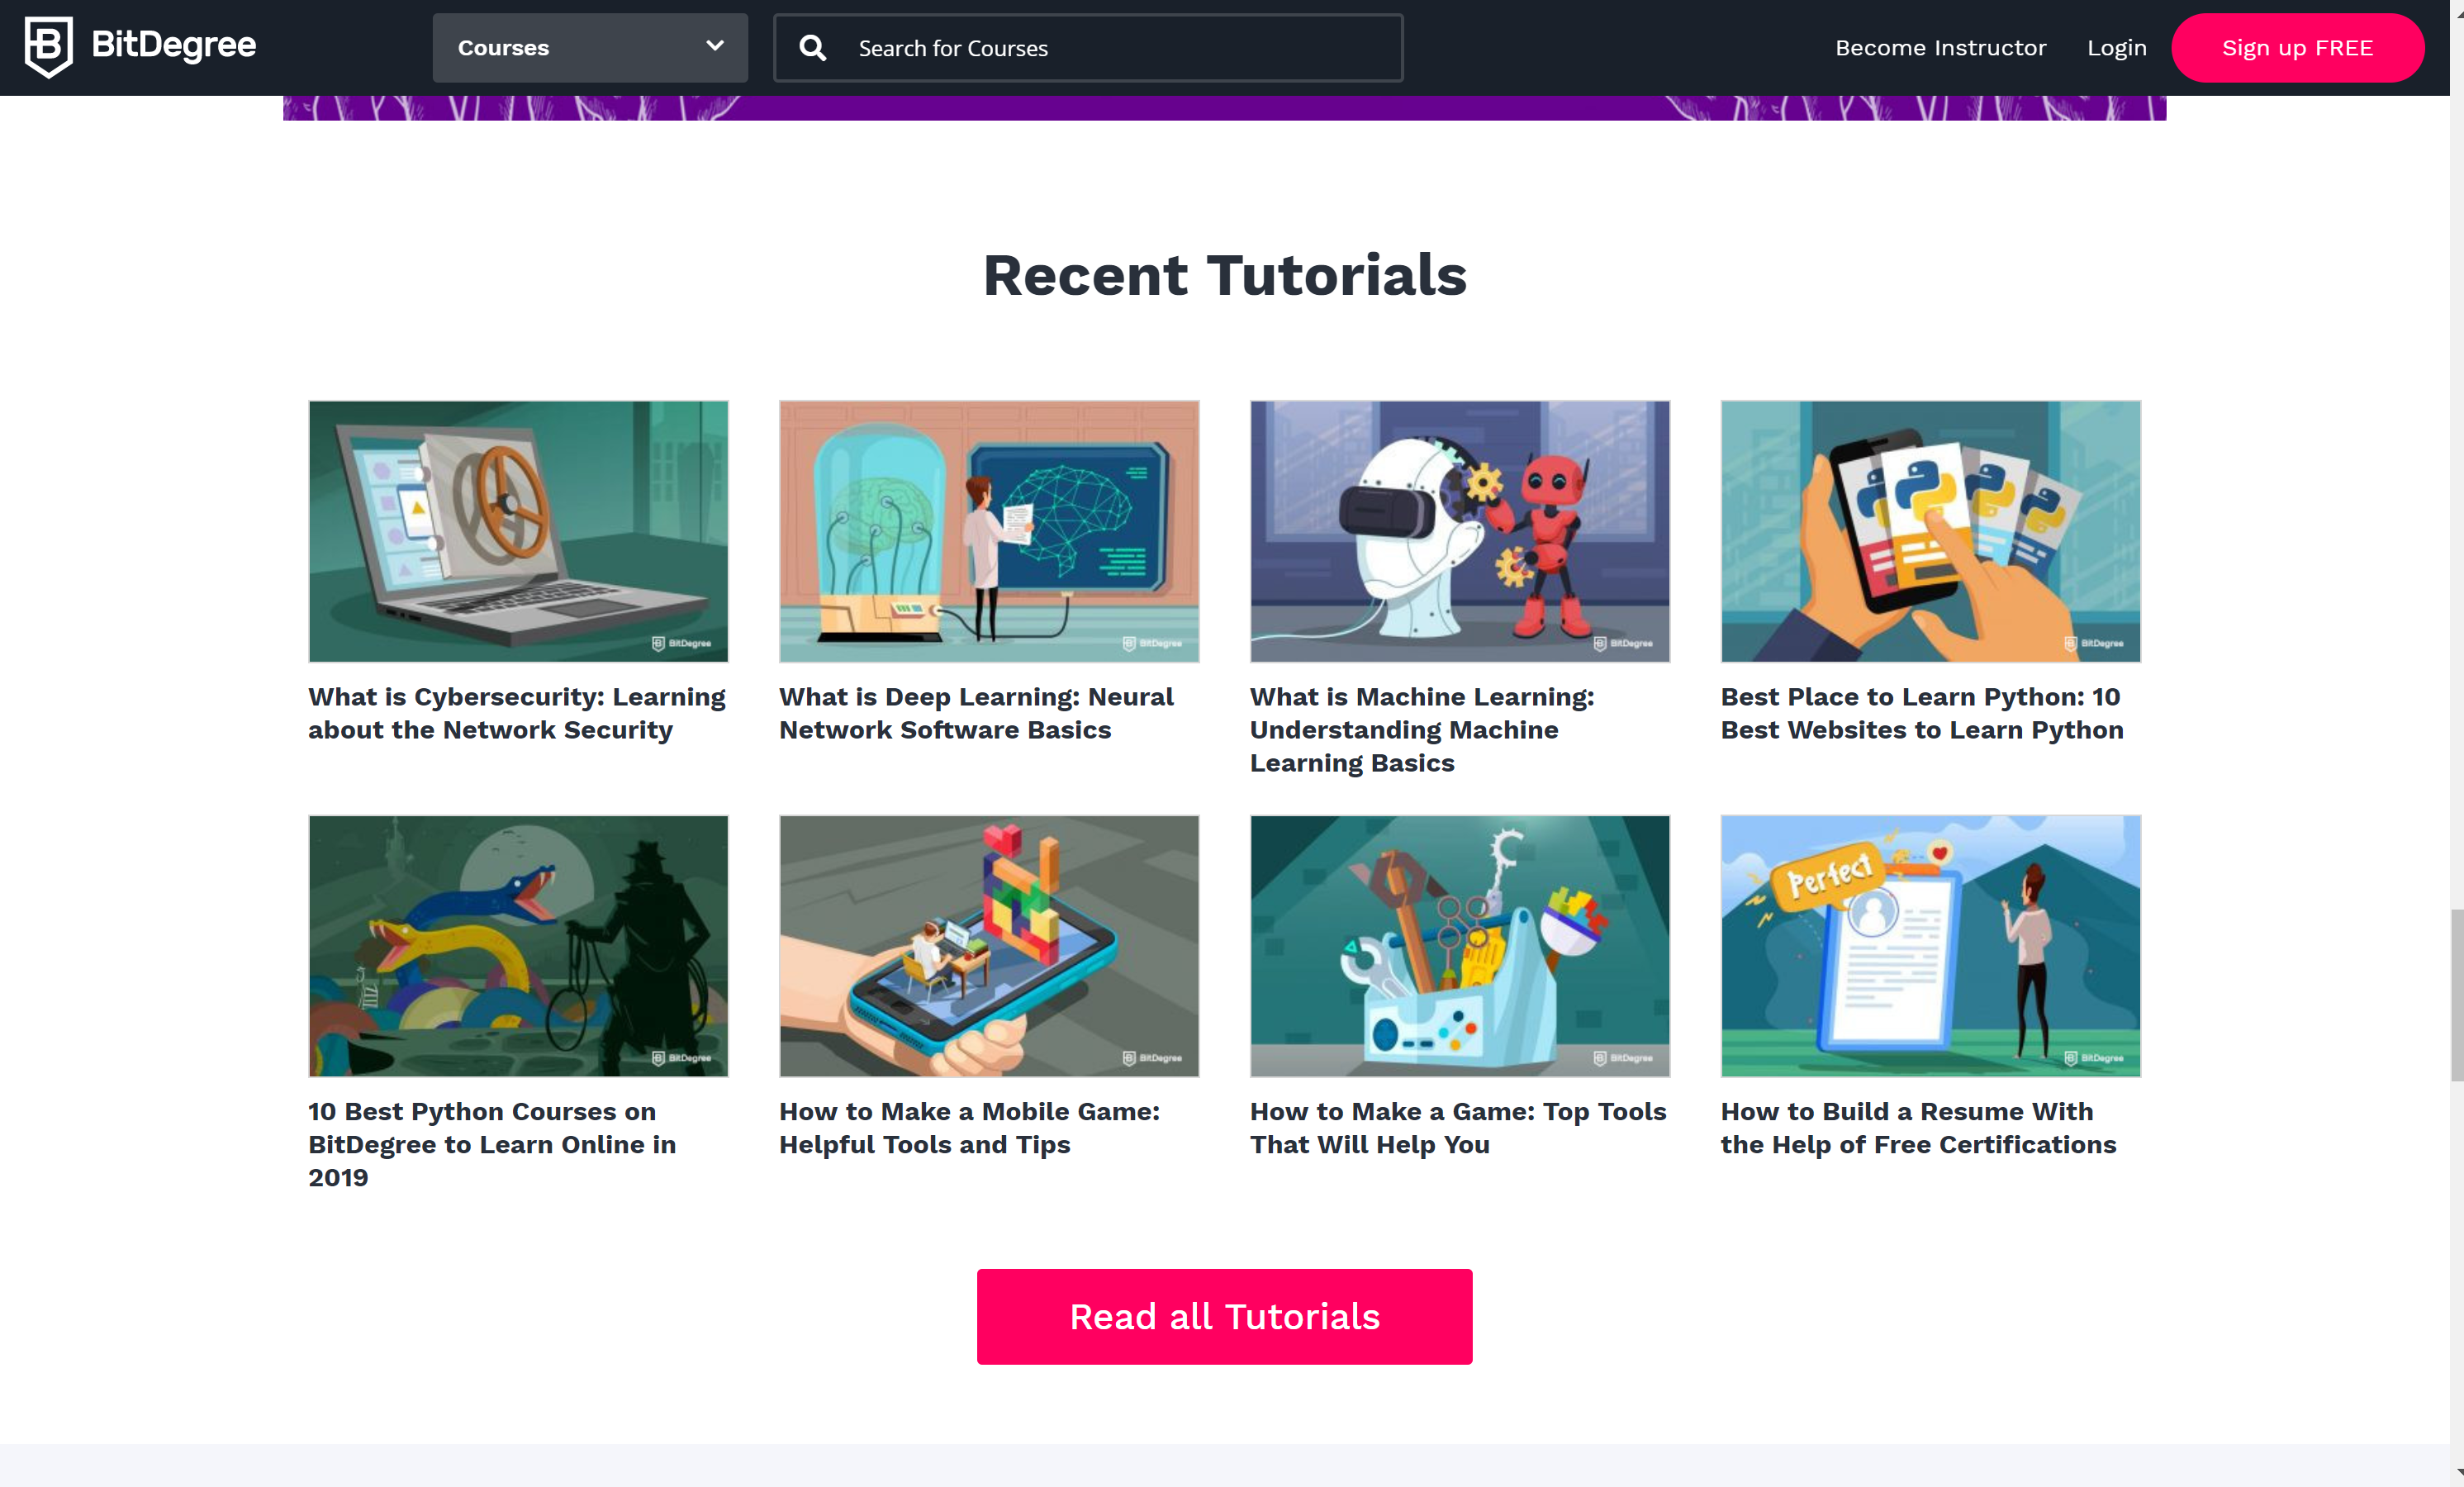Open the cybersecurity network security tutorial

516,713
